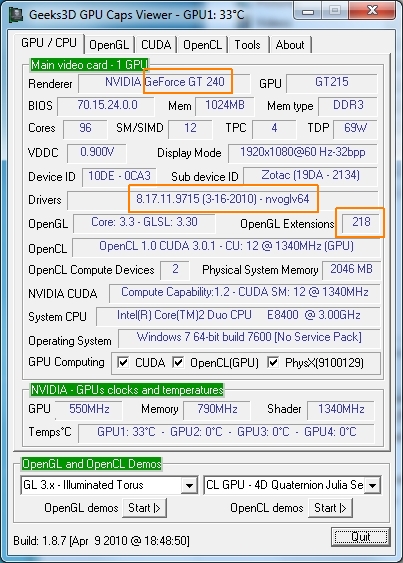Click the OpenGL and OpenCL Demos header
Image resolution: width=403 pixels, height=563 pixels.
92,464
